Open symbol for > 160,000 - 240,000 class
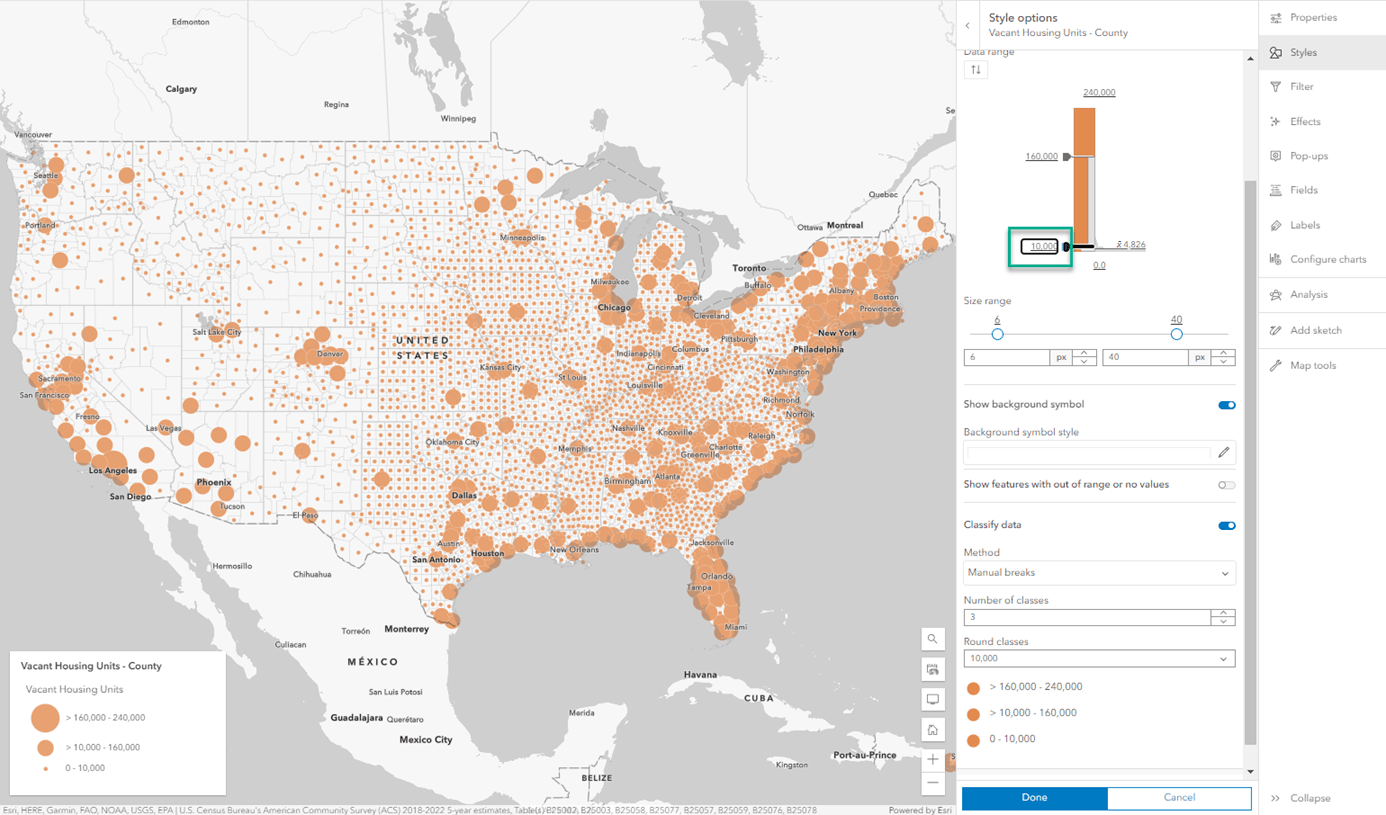 pos(973,689)
